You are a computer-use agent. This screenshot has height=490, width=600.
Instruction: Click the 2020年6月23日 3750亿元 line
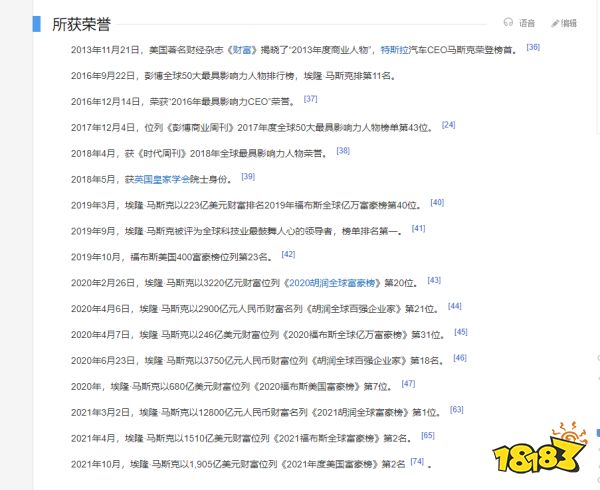pyautogui.click(x=258, y=360)
